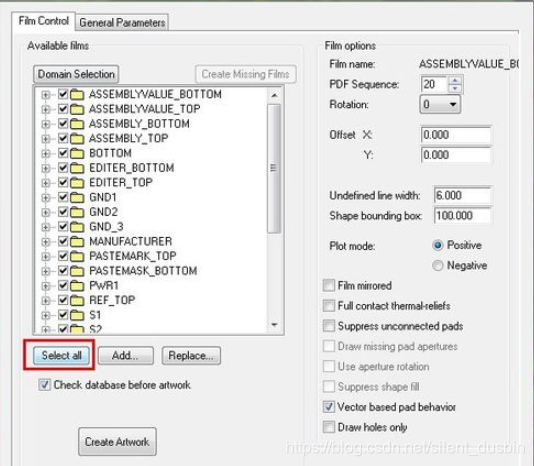Expand the ASSEMBLY_BOTTOM tree node
This screenshot has height=466, width=534.
point(45,124)
